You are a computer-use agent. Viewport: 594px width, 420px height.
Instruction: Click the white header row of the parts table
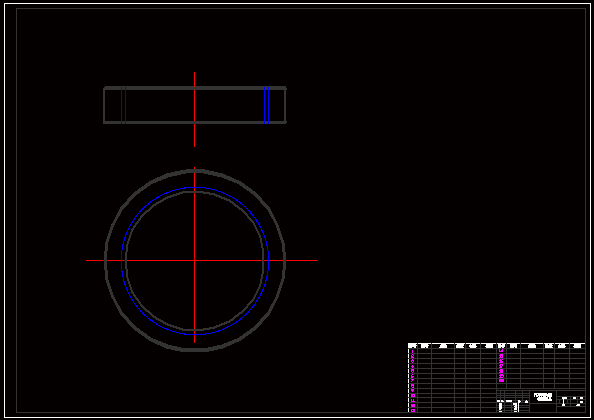(496, 345)
